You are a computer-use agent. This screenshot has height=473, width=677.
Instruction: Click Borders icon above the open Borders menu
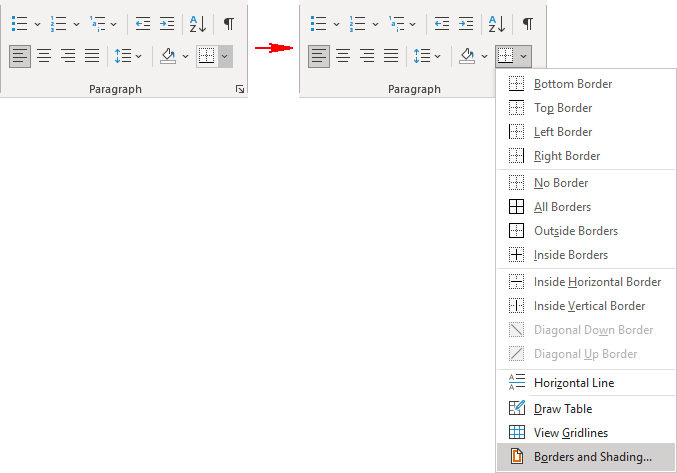[506, 56]
